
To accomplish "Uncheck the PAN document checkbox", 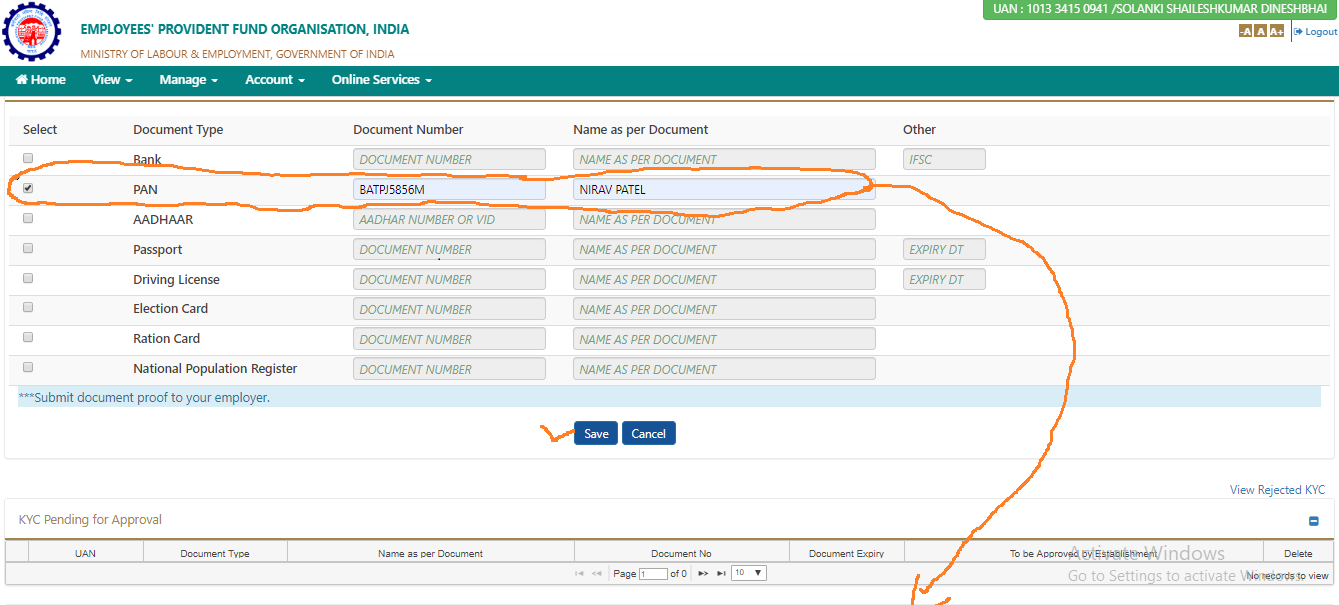I will 28,187.
